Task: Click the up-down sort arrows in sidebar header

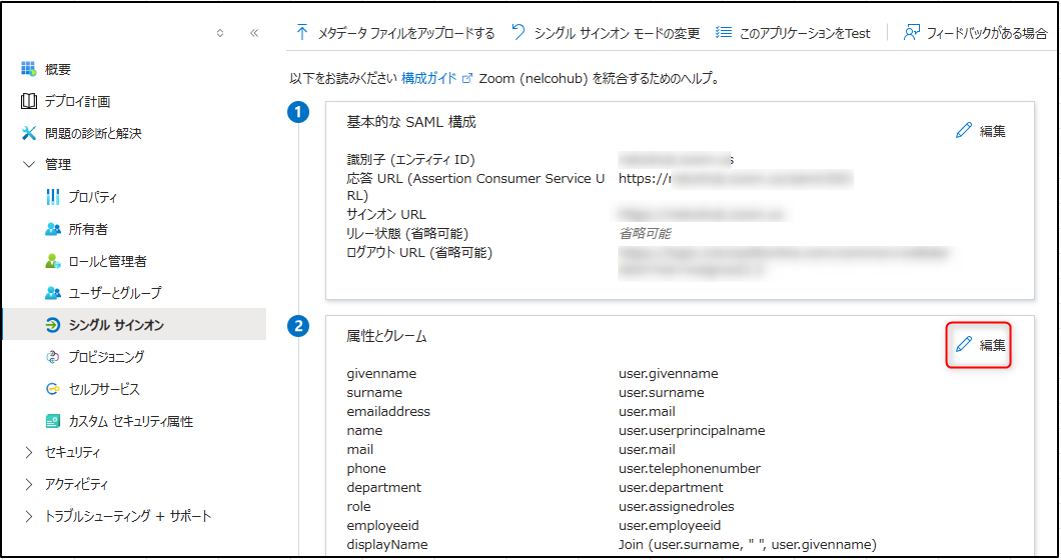Action: coord(220,33)
